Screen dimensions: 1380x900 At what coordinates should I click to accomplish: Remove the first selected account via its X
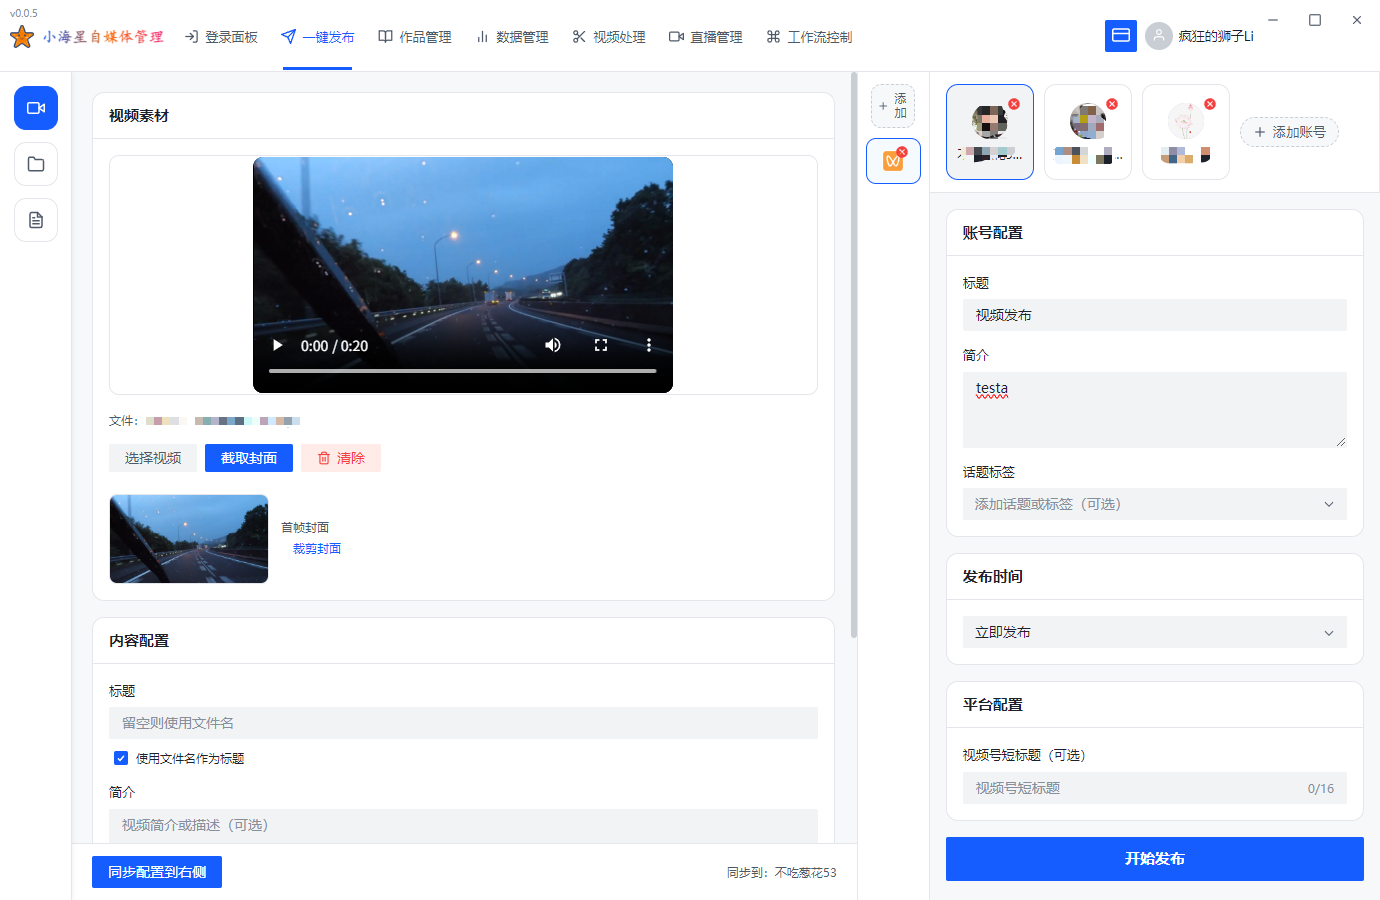tap(1013, 102)
